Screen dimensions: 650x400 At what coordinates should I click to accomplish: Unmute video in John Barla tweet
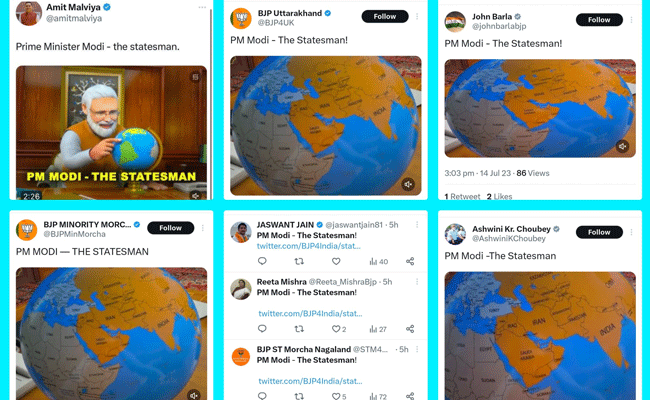(622, 146)
